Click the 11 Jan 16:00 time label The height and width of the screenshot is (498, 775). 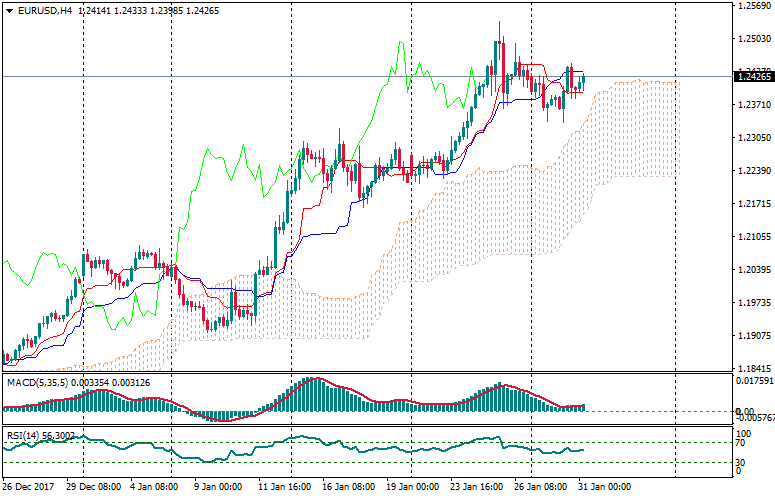click(286, 487)
